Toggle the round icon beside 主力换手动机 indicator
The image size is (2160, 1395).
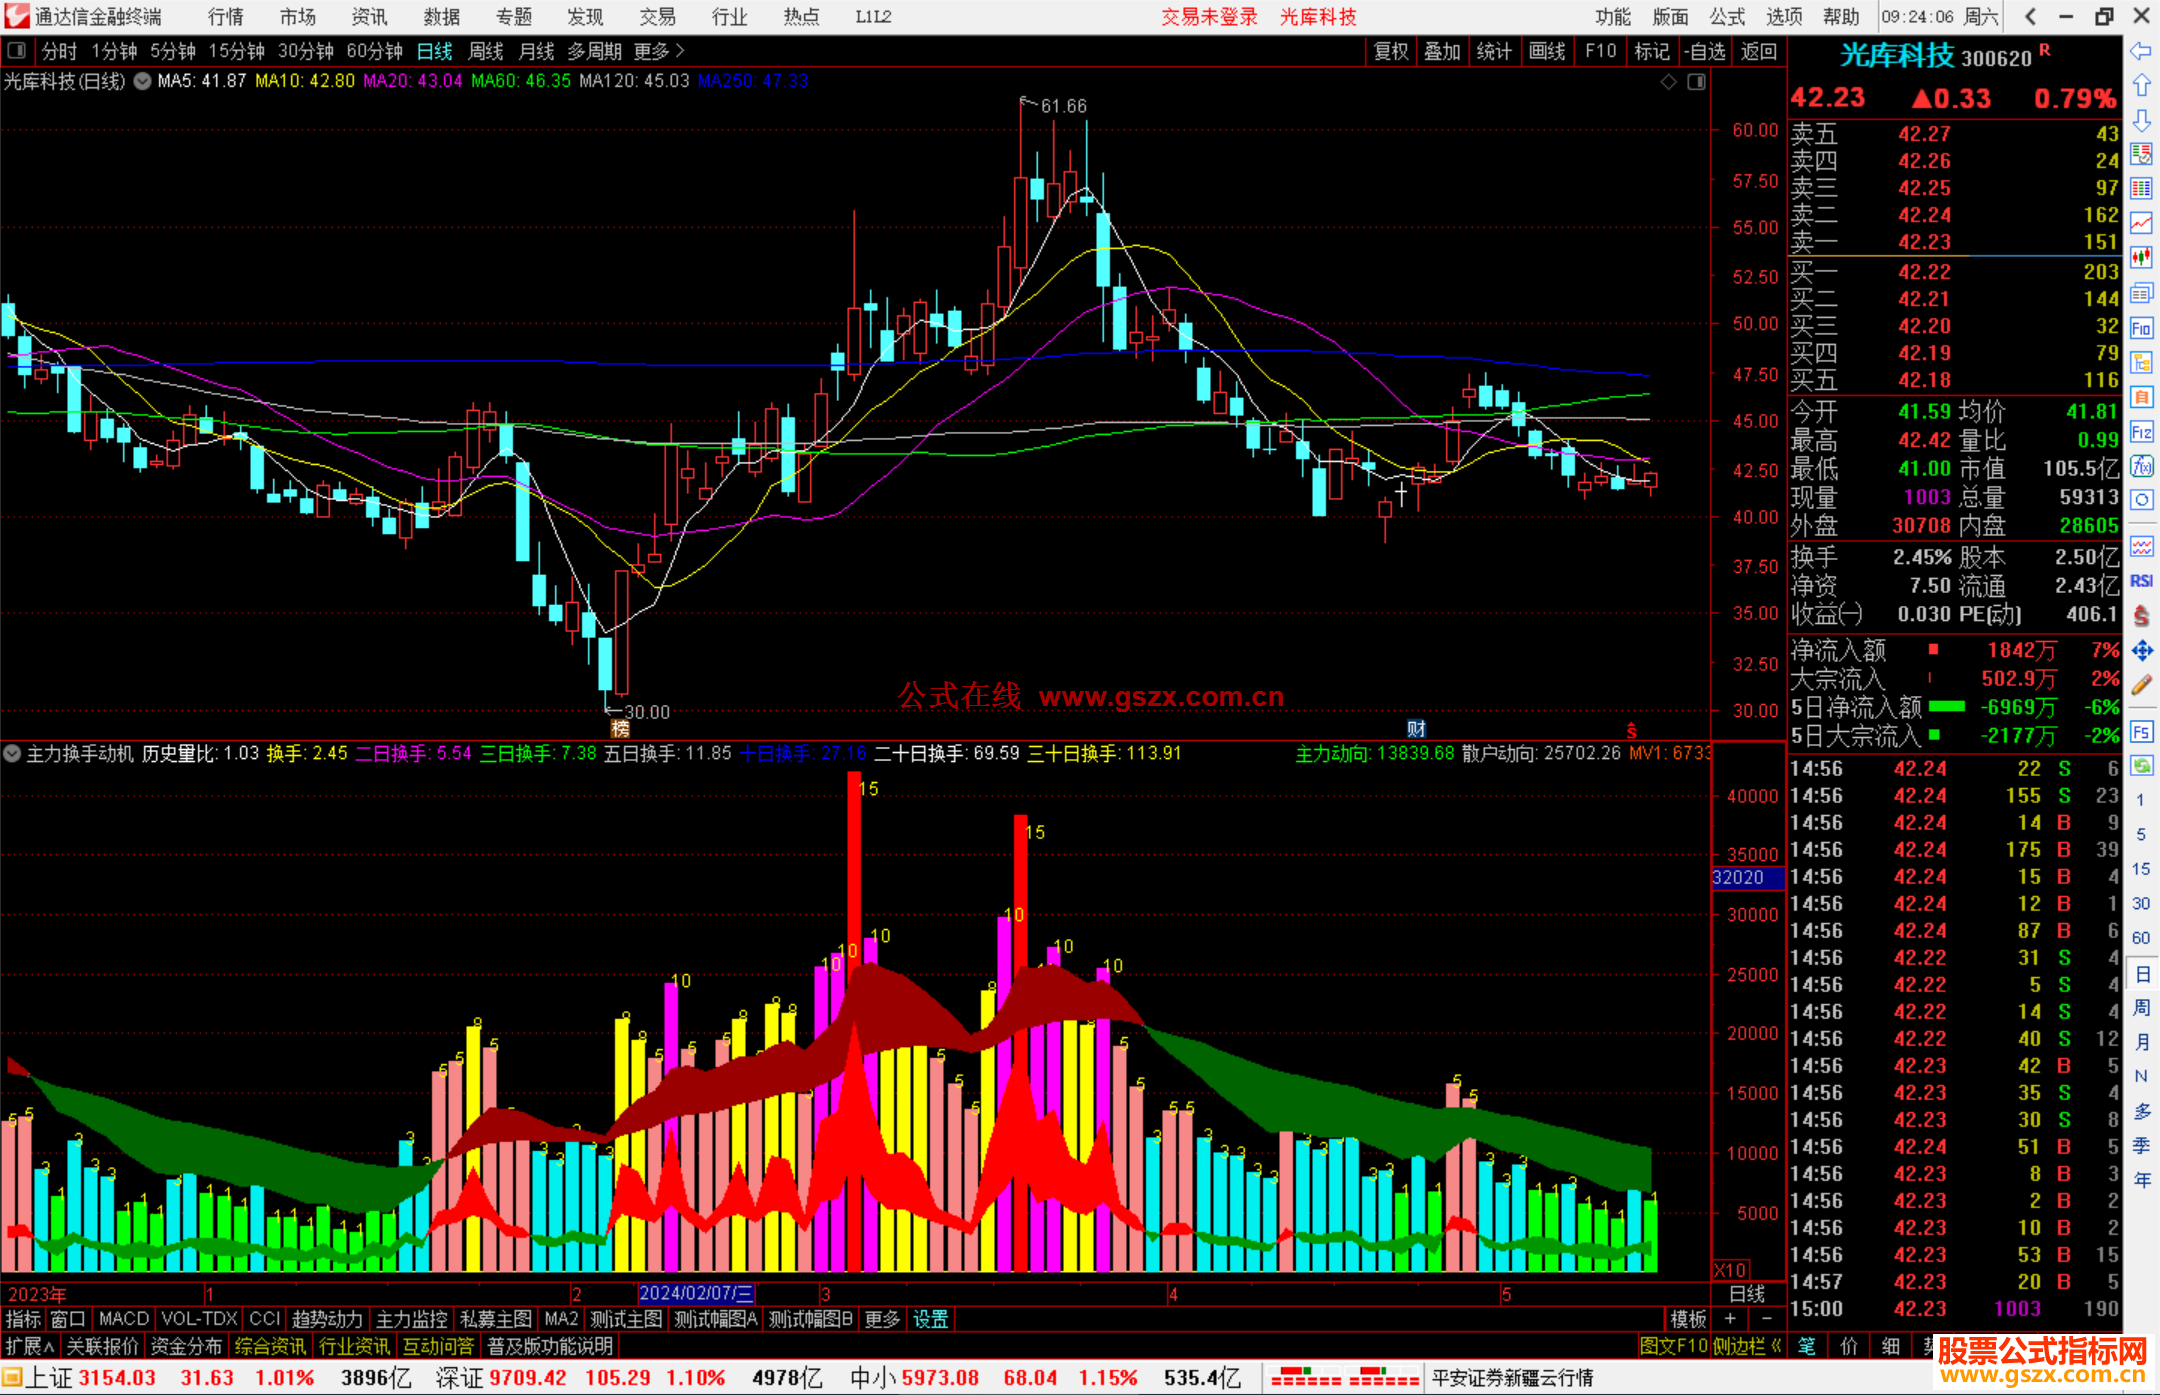click(x=13, y=753)
